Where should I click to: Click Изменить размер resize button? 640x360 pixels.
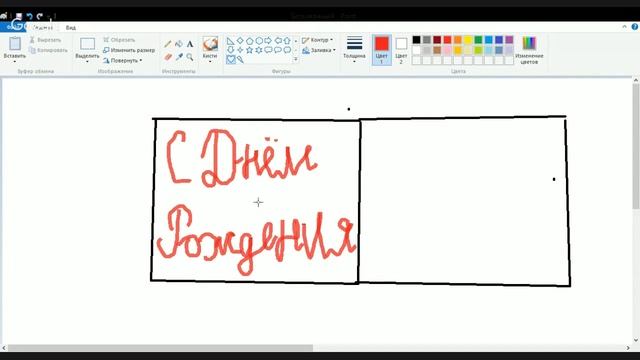point(129,50)
